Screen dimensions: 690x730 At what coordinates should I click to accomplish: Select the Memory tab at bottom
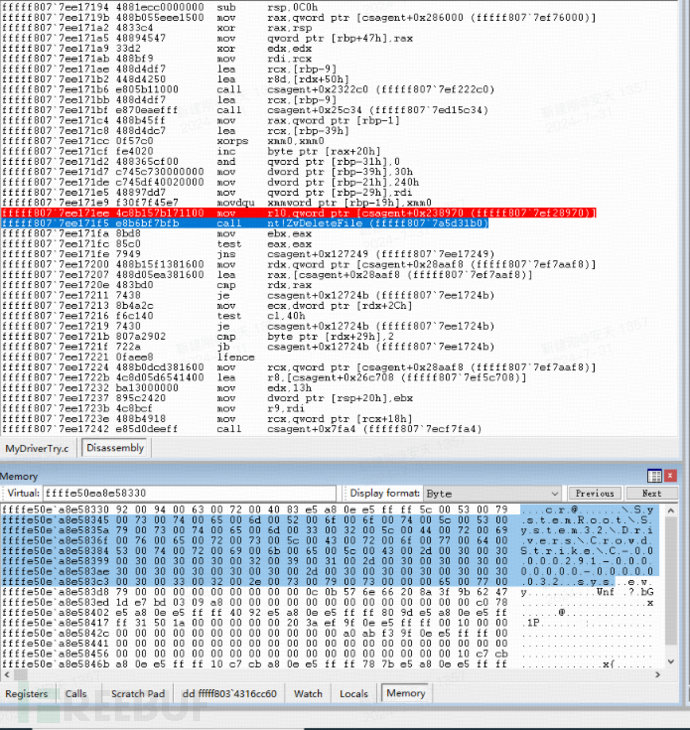(x=406, y=693)
